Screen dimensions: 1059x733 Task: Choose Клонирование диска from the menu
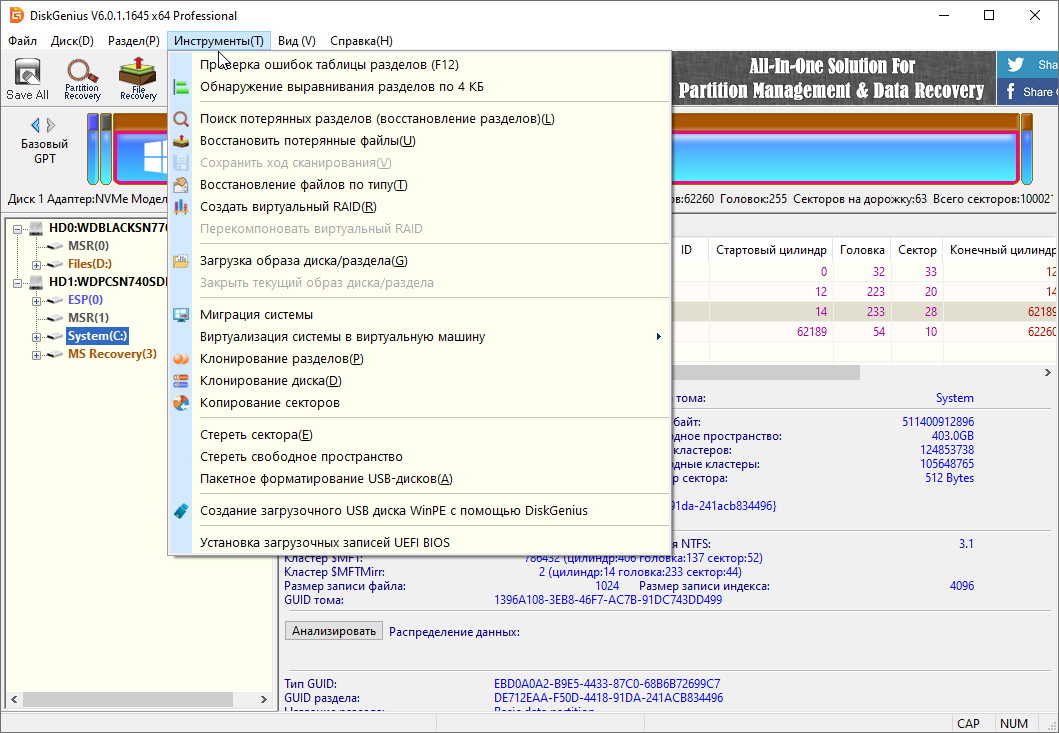[270, 381]
